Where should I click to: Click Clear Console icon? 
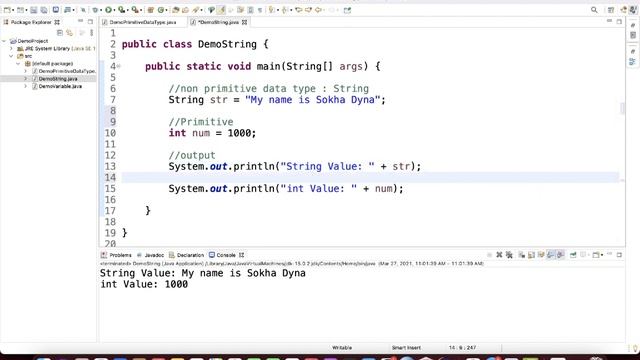point(522,255)
